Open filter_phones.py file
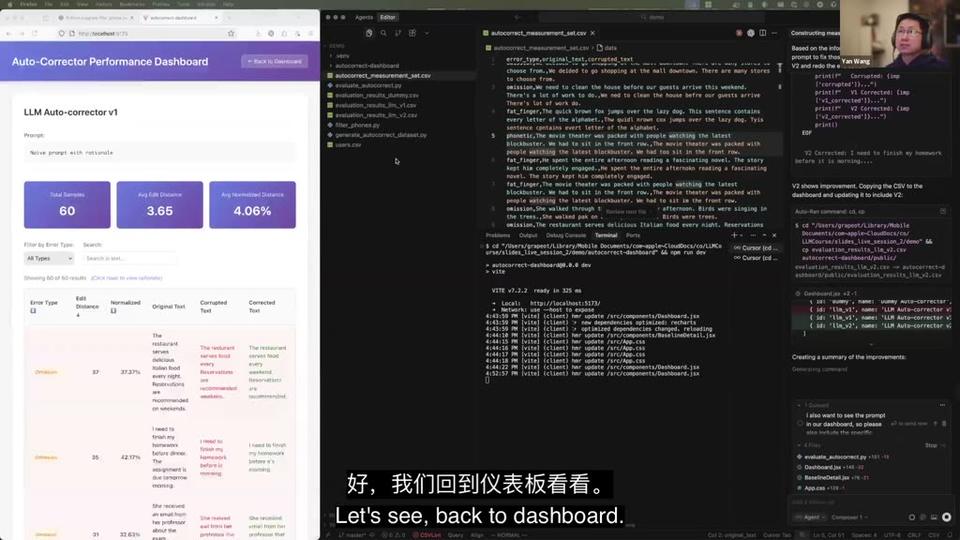 357,125
